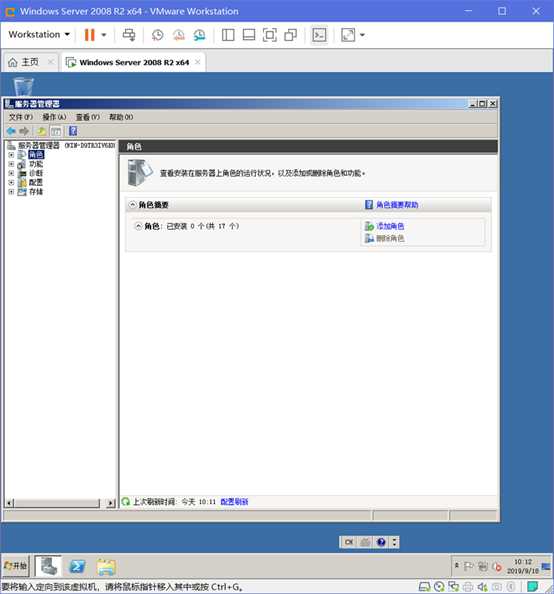The image size is (554, 594).
Task: Select the 诊断 node in the tree
Action: 36,173
